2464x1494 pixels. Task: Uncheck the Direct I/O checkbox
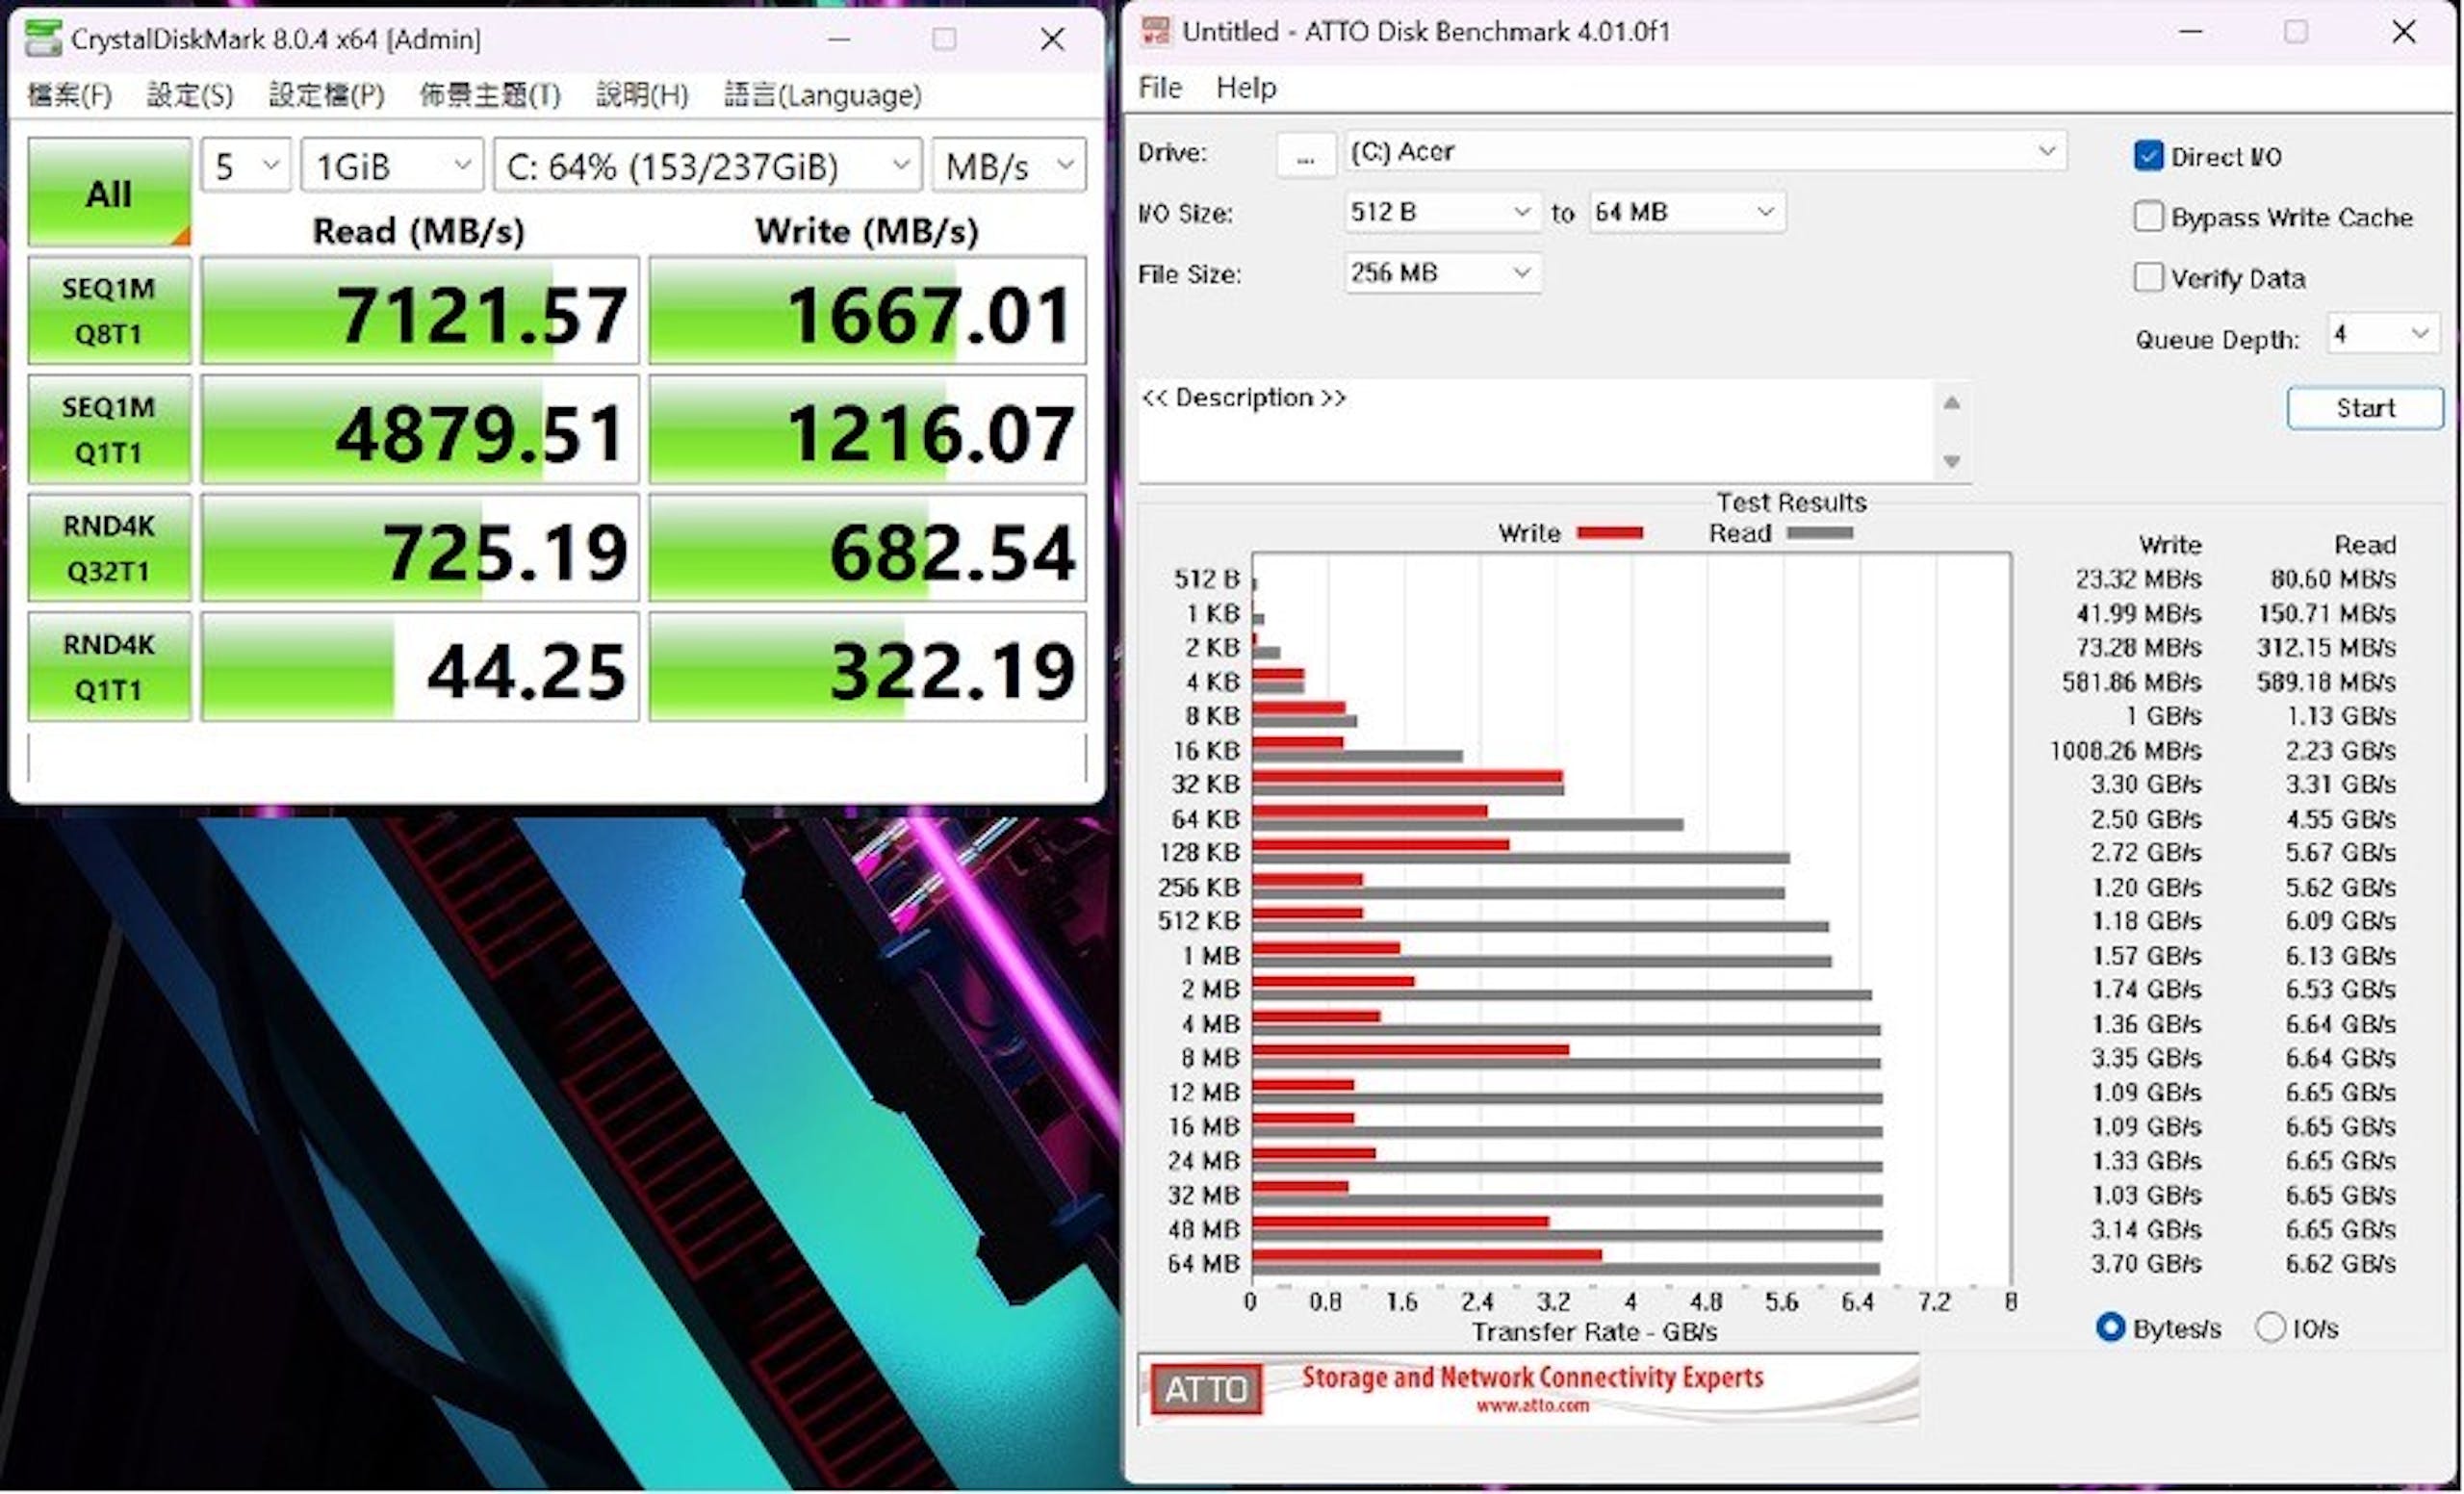pyautogui.click(x=2148, y=156)
